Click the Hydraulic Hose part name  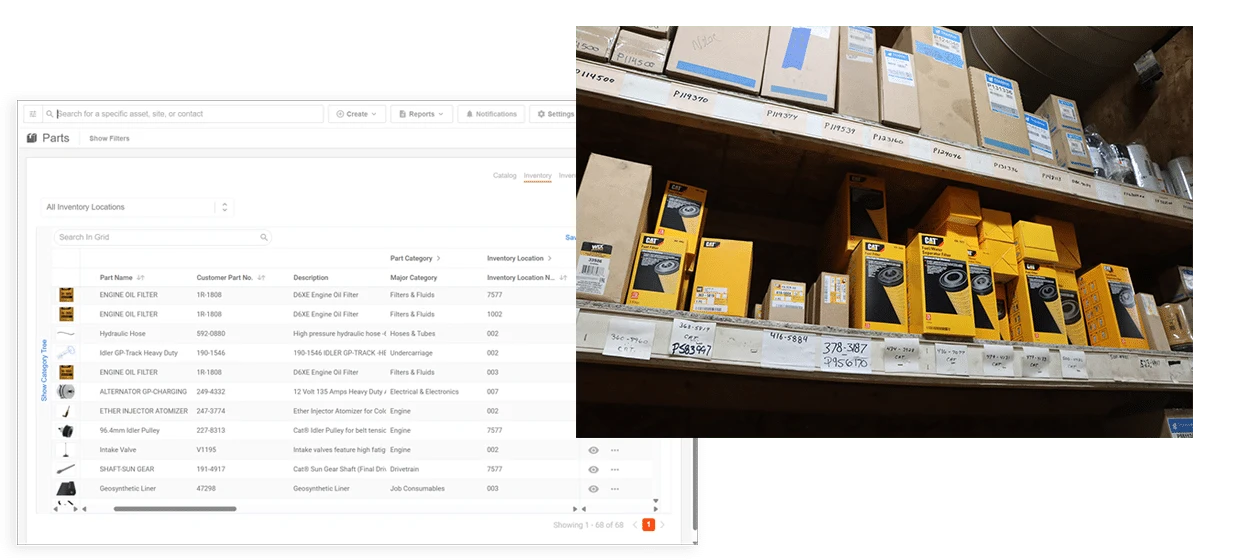122,334
